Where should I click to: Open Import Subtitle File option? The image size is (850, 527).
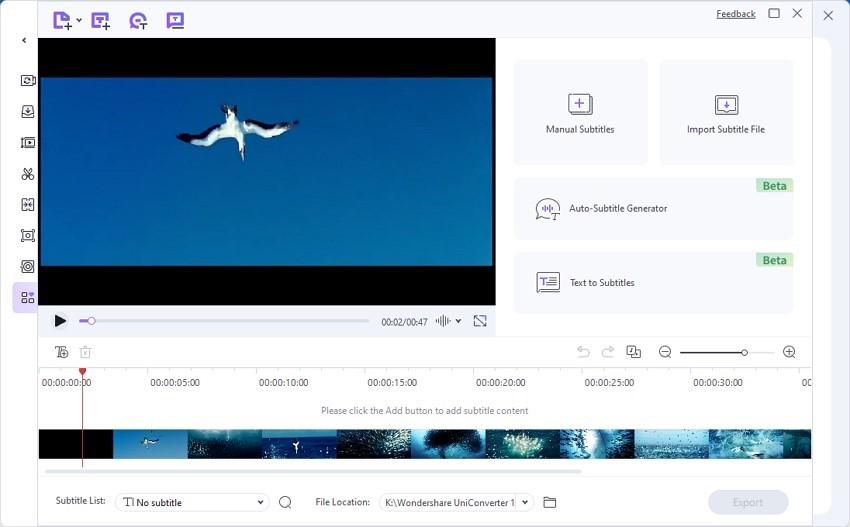coord(725,112)
